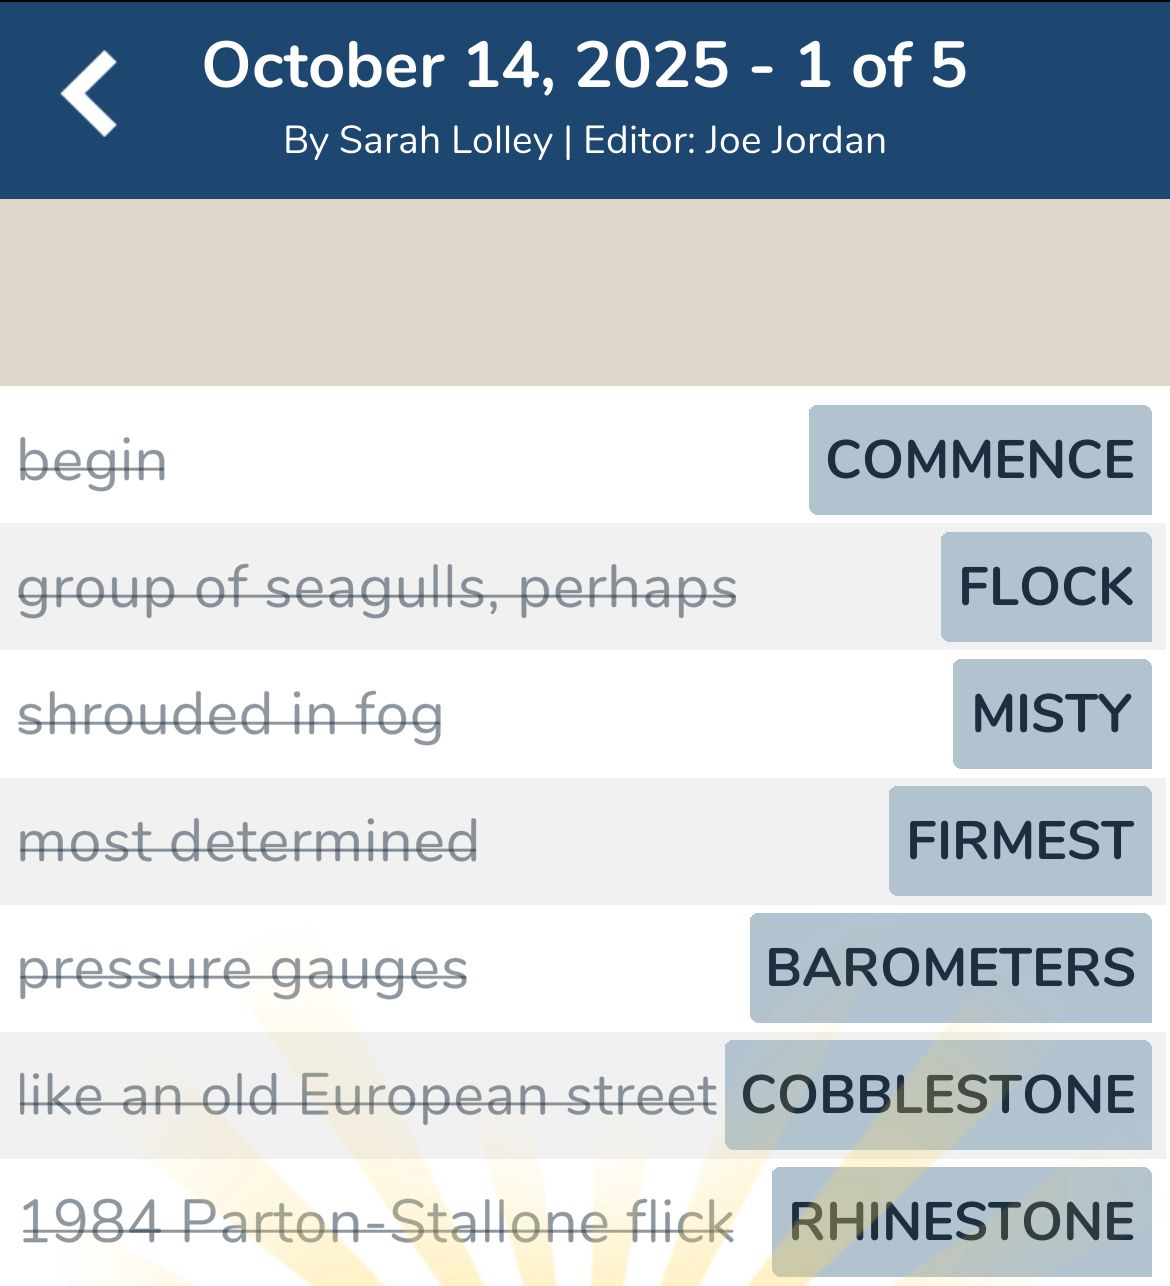Image resolution: width=1170 pixels, height=1286 pixels.
Task: Select the FLOCK answer tile
Action: [1046, 587]
